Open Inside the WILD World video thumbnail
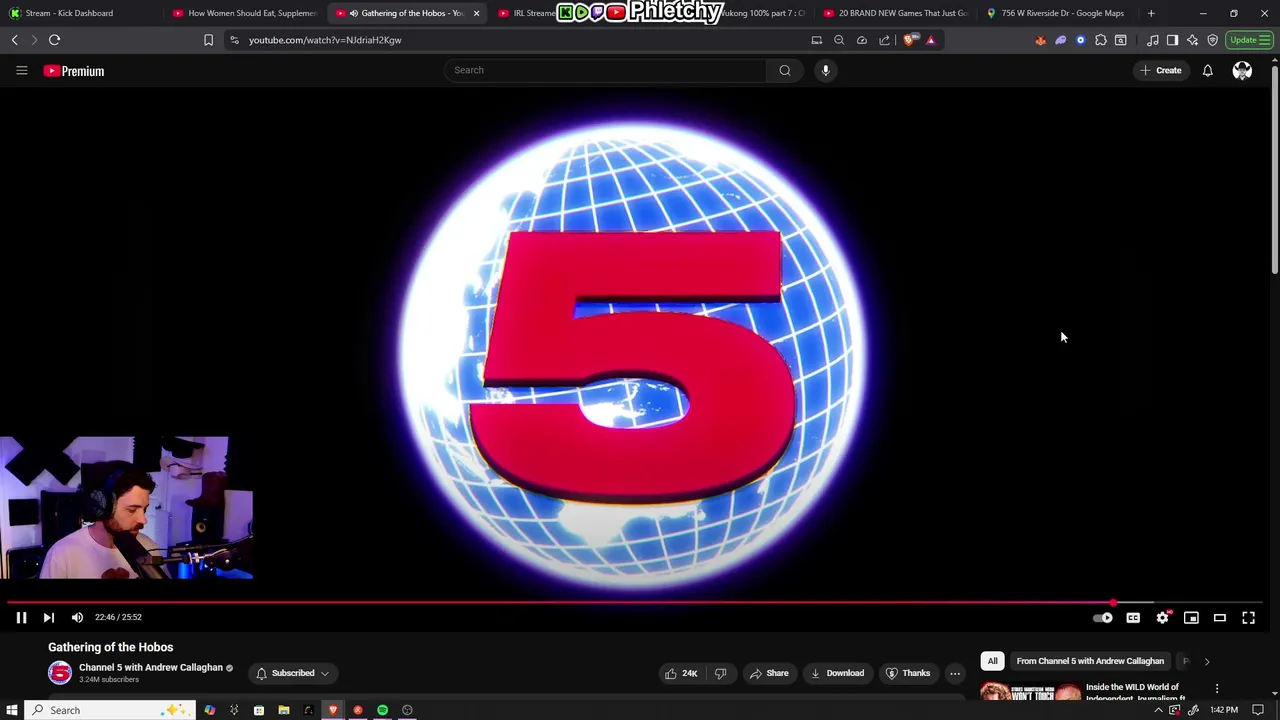The width and height of the screenshot is (1280, 720). [1030, 692]
